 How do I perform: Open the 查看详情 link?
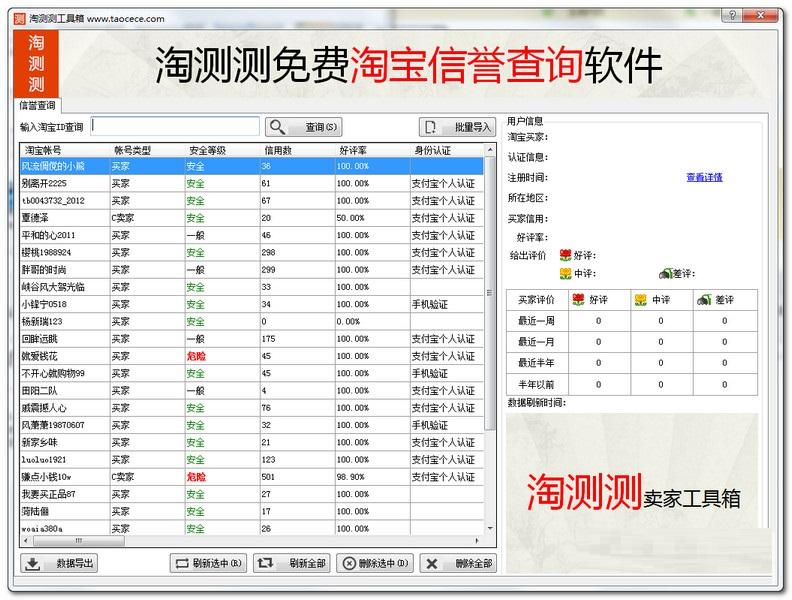pos(704,177)
